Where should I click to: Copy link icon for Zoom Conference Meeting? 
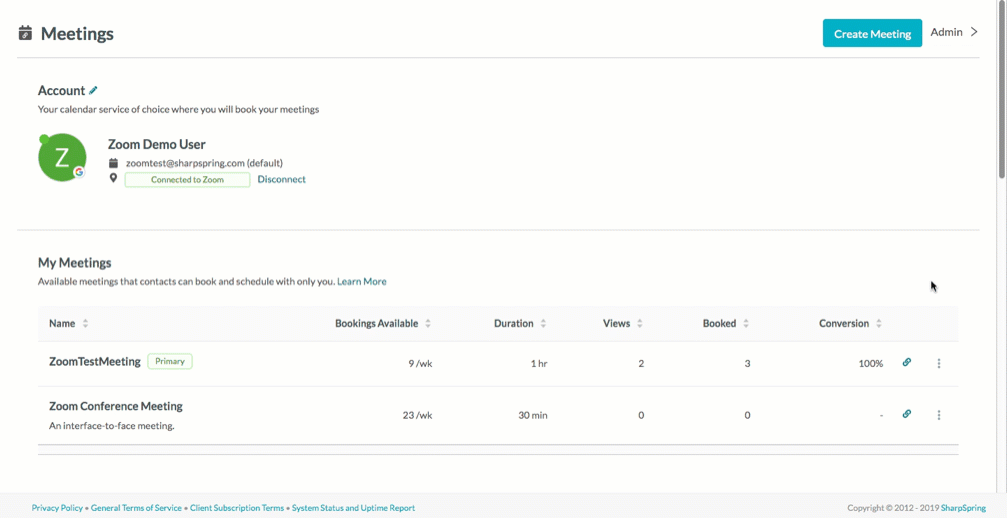(x=907, y=414)
